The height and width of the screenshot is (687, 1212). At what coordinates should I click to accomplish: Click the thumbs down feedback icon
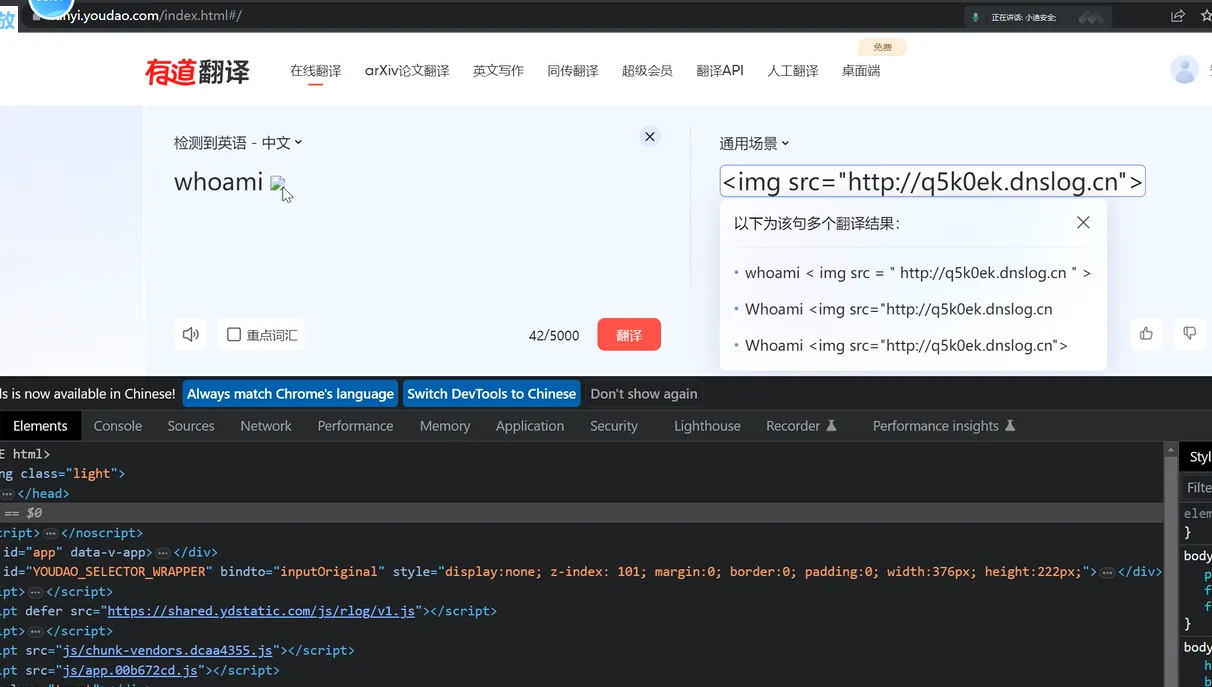(1189, 334)
